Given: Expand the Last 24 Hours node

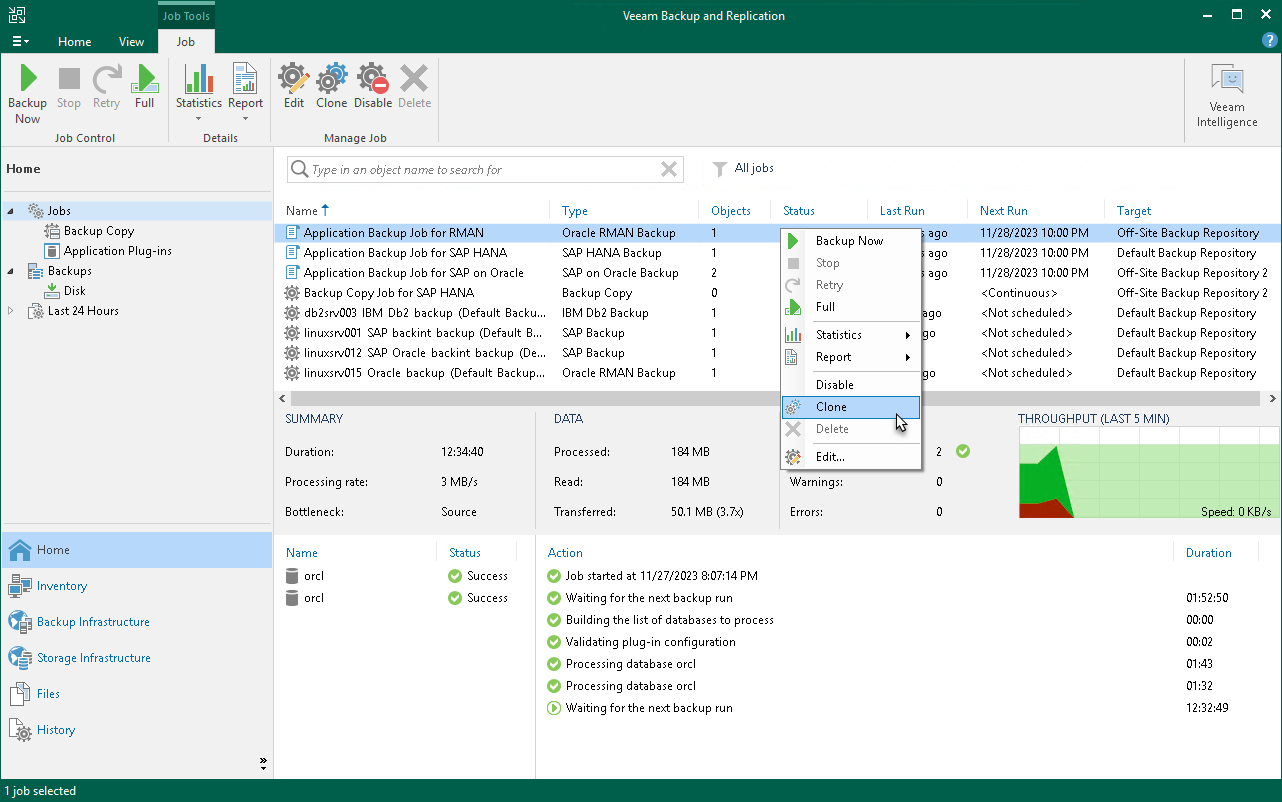Looking at the screenshot, I should (x=11, y=311).
